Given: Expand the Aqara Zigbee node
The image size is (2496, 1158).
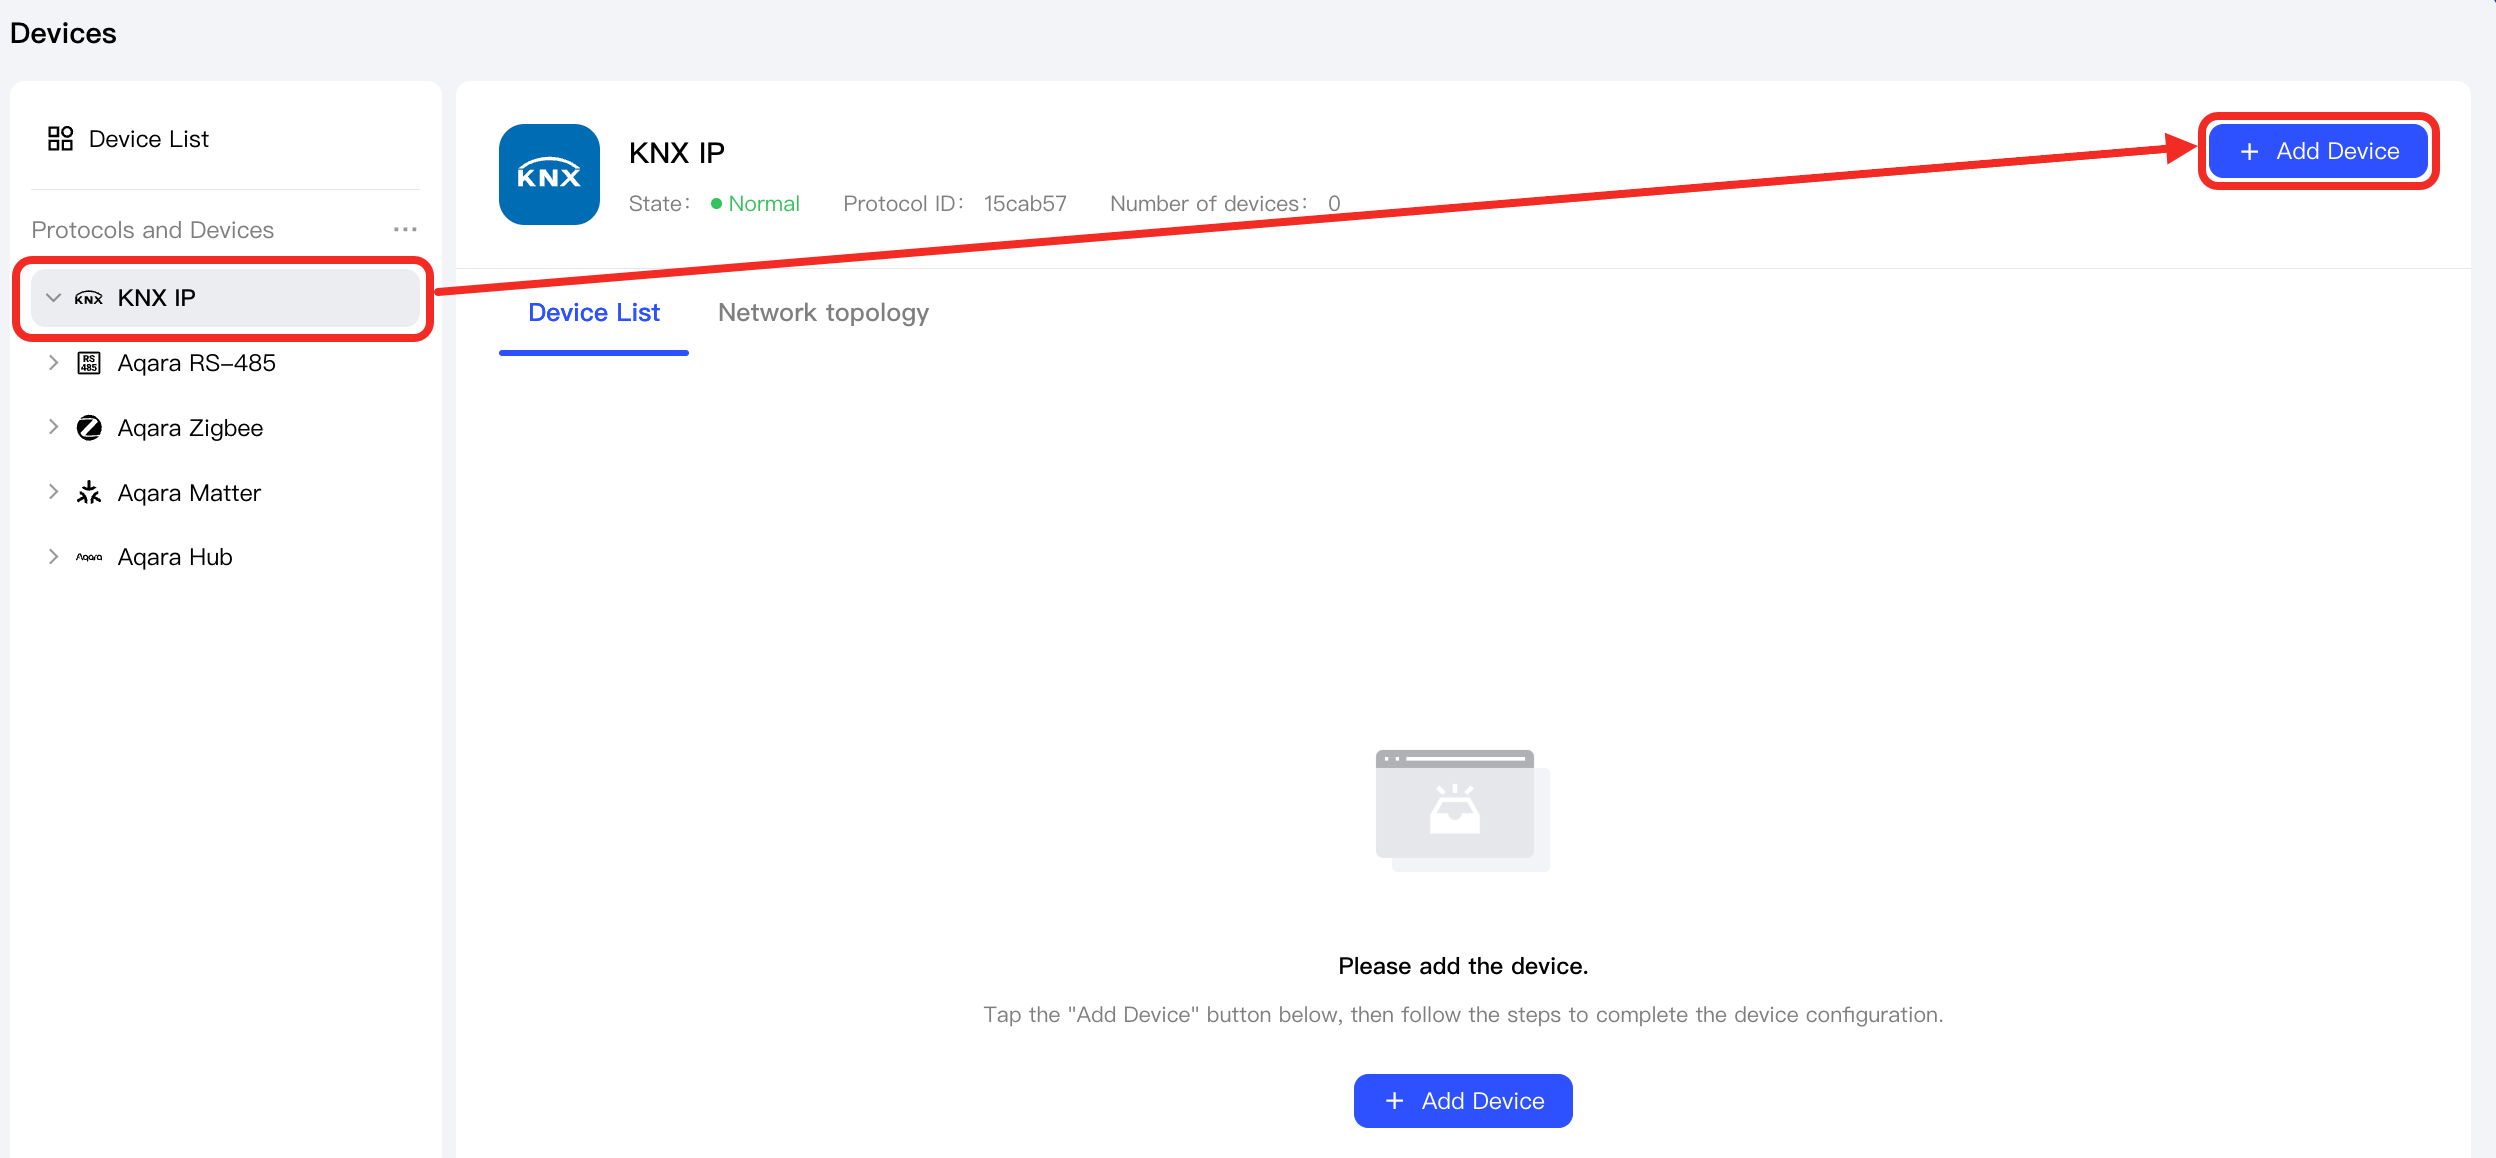Looking at the screenshot, I should pyautogui.click(x=54, y=427).
